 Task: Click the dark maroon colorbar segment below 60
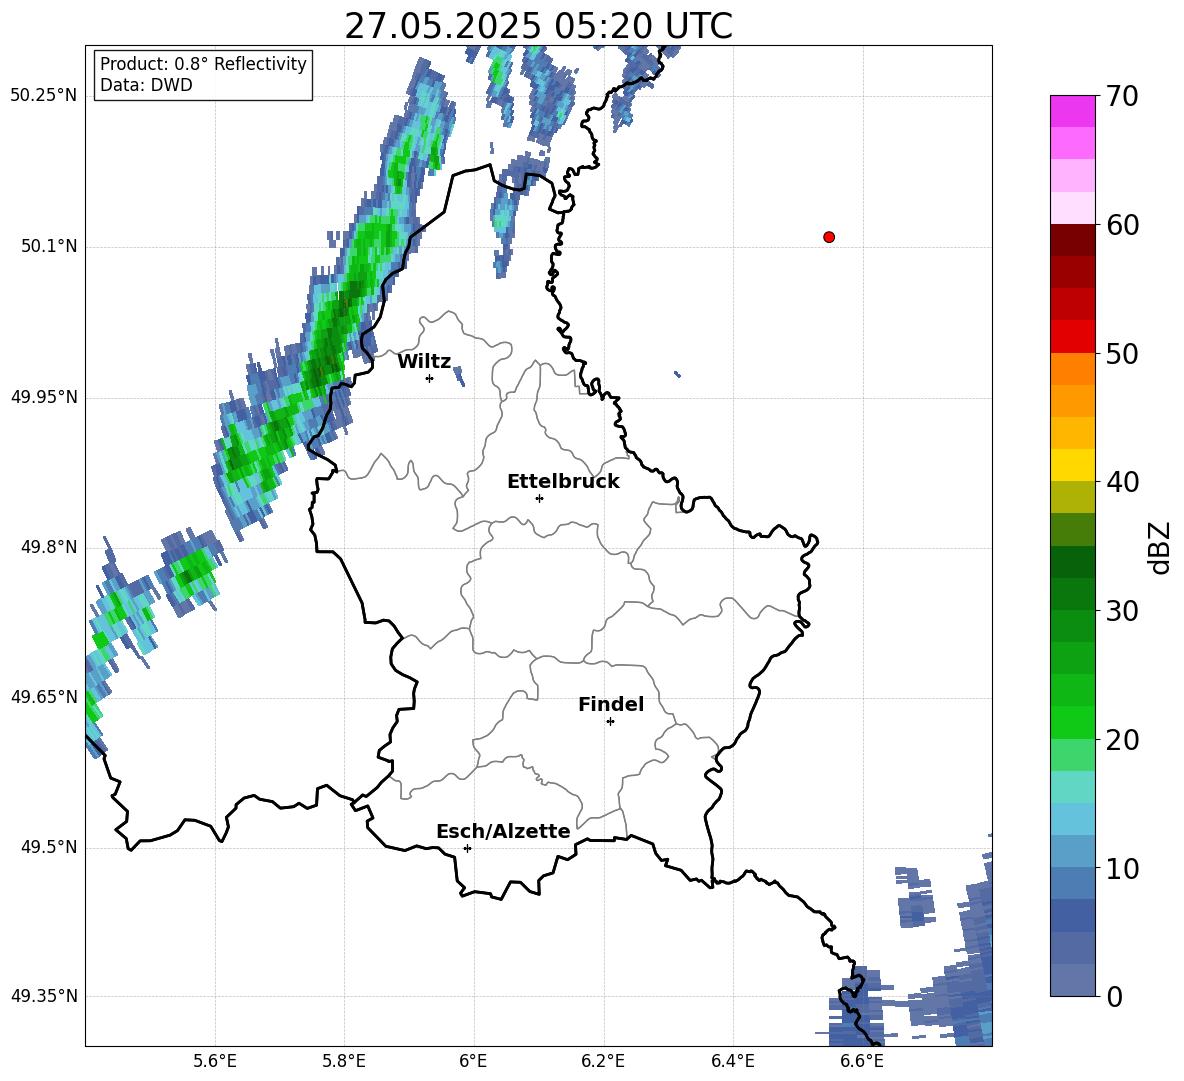coord(1072,239)
